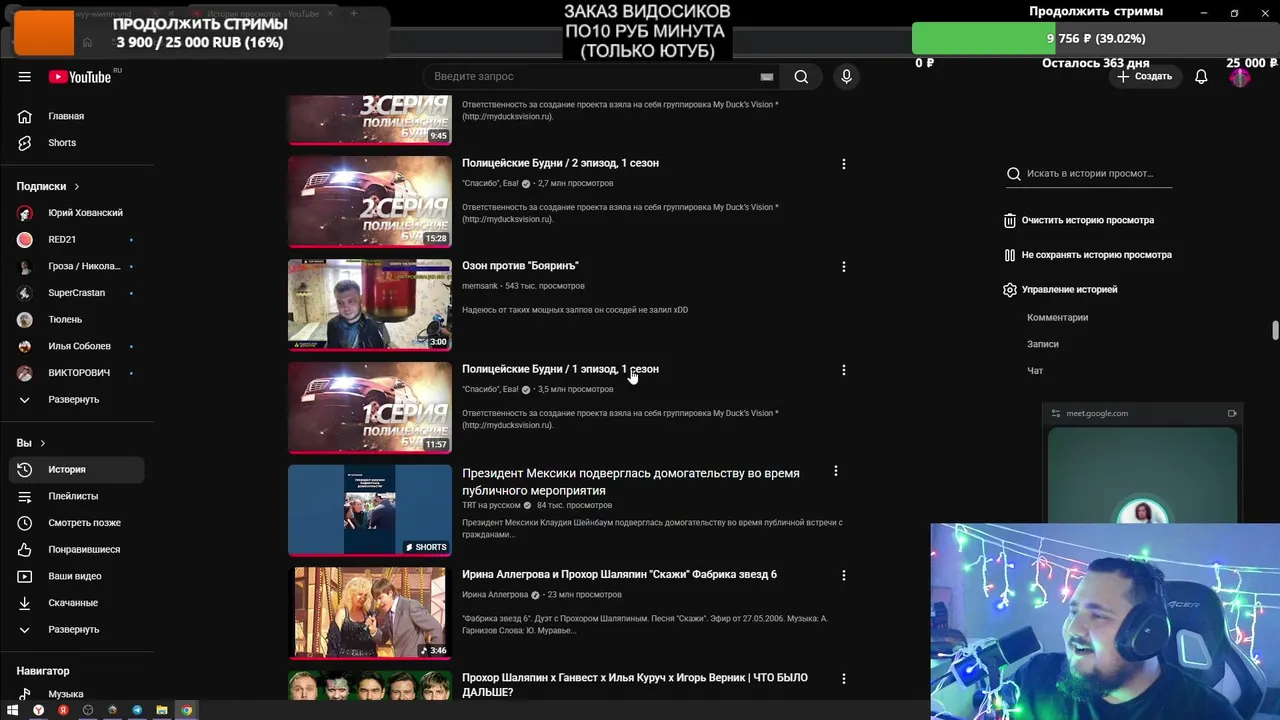The image size is (1280, 720).
Task: Open the YouTube hamburger guide menu
Action: [24, 77]
